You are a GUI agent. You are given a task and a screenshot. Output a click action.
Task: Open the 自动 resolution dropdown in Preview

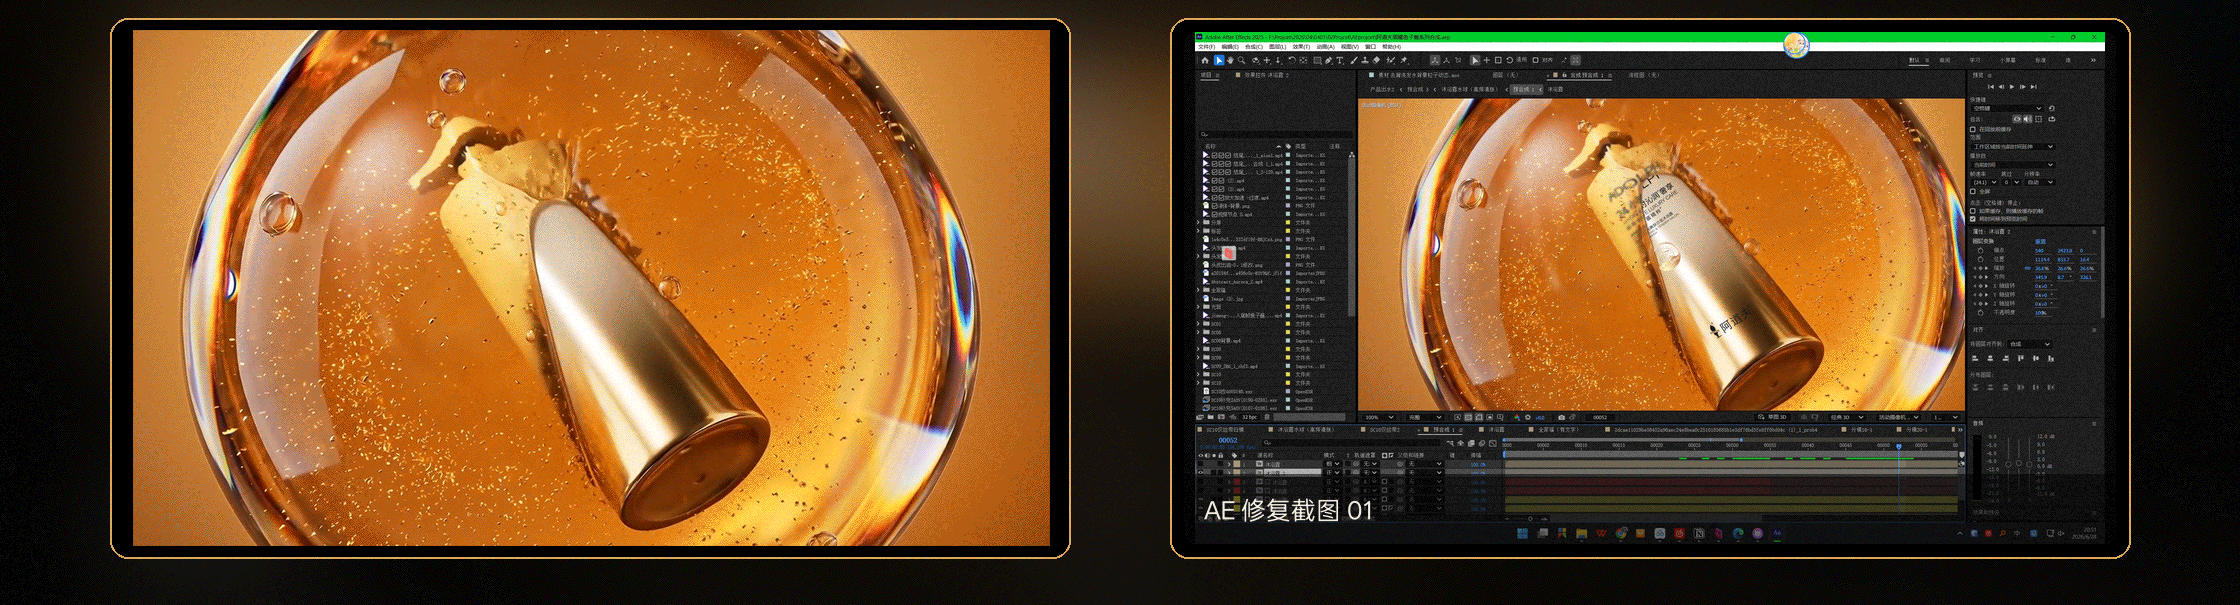tap(2039, 182)
